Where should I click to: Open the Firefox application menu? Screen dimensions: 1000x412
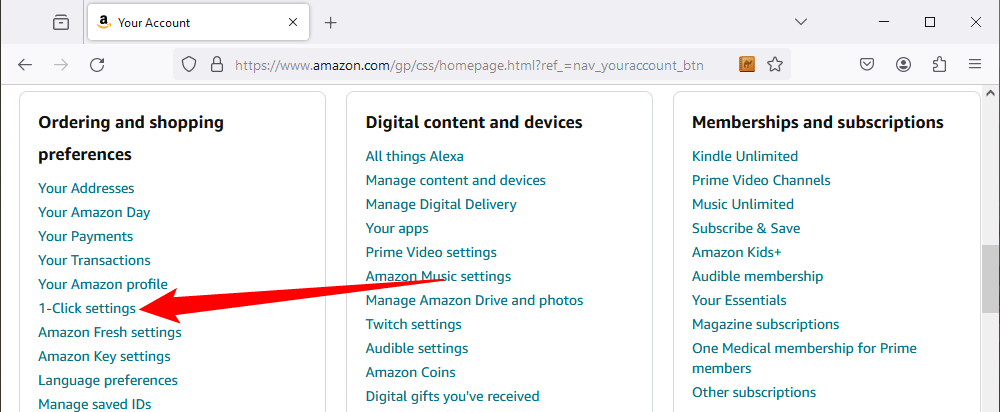[x=975, y=65]
